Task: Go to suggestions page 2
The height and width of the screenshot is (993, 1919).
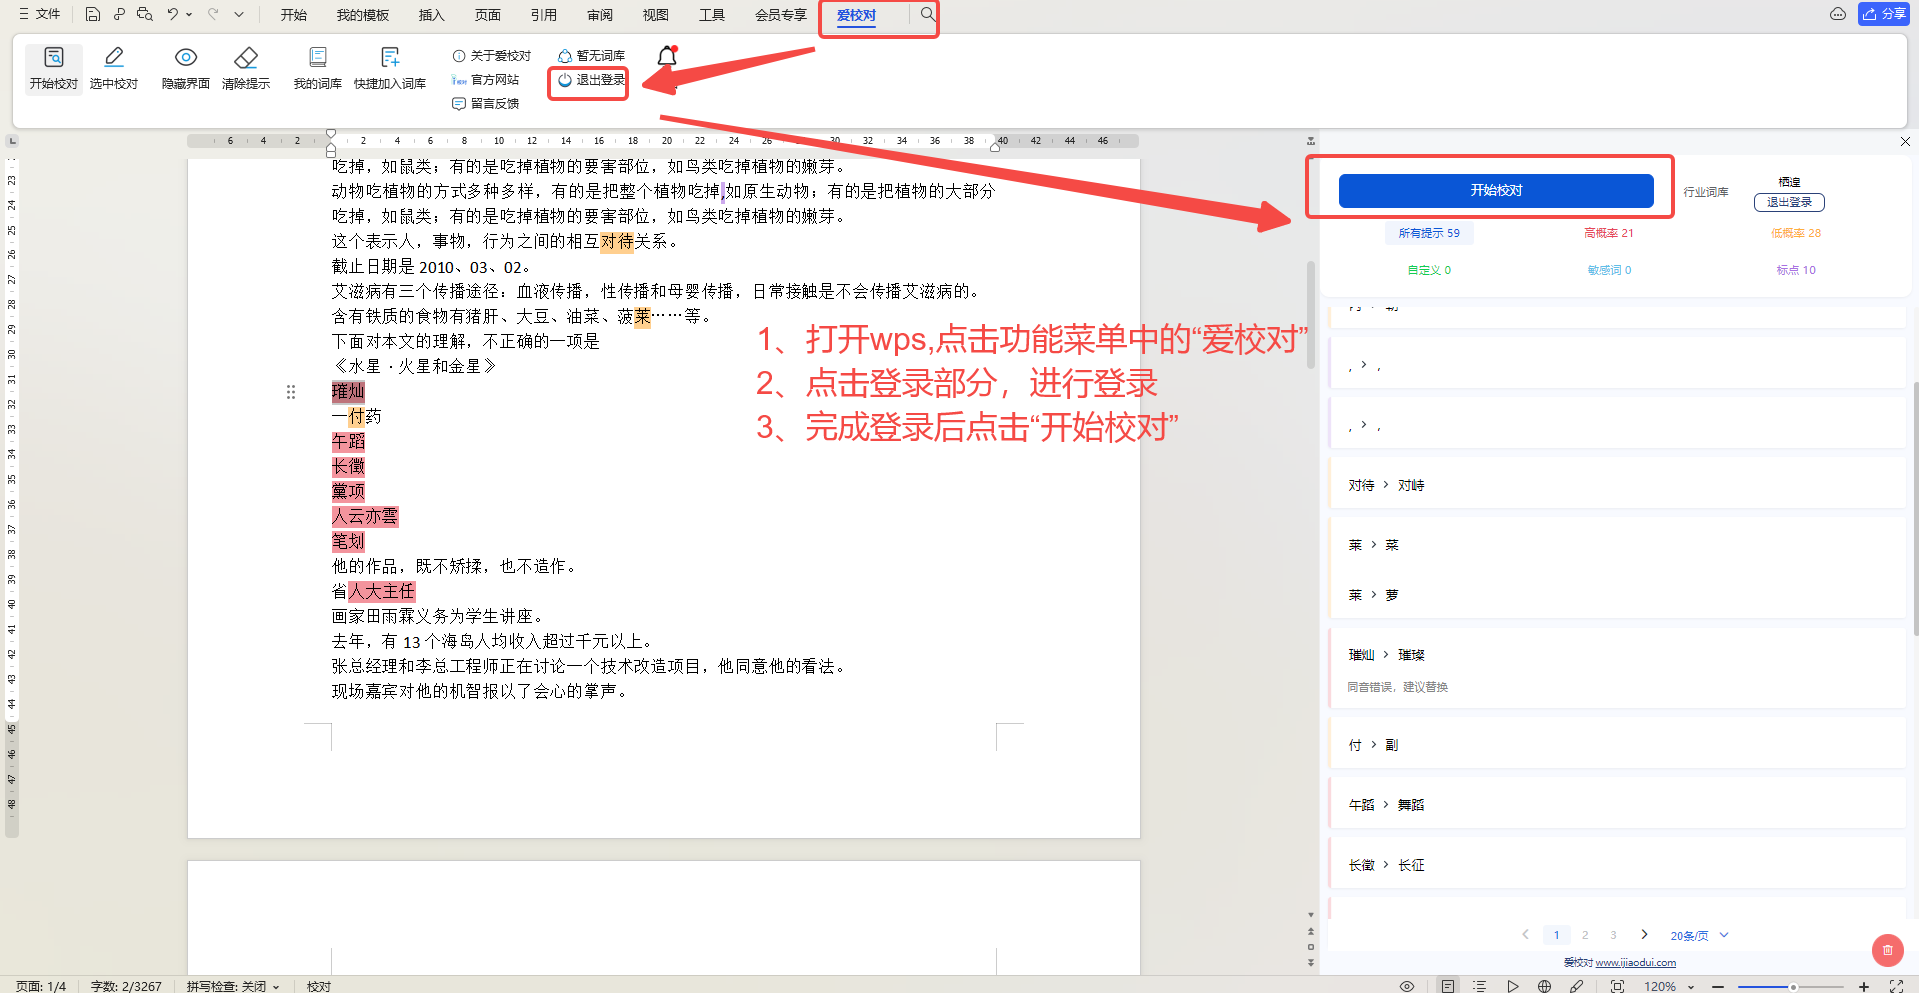Action: tap(1585, 935)
